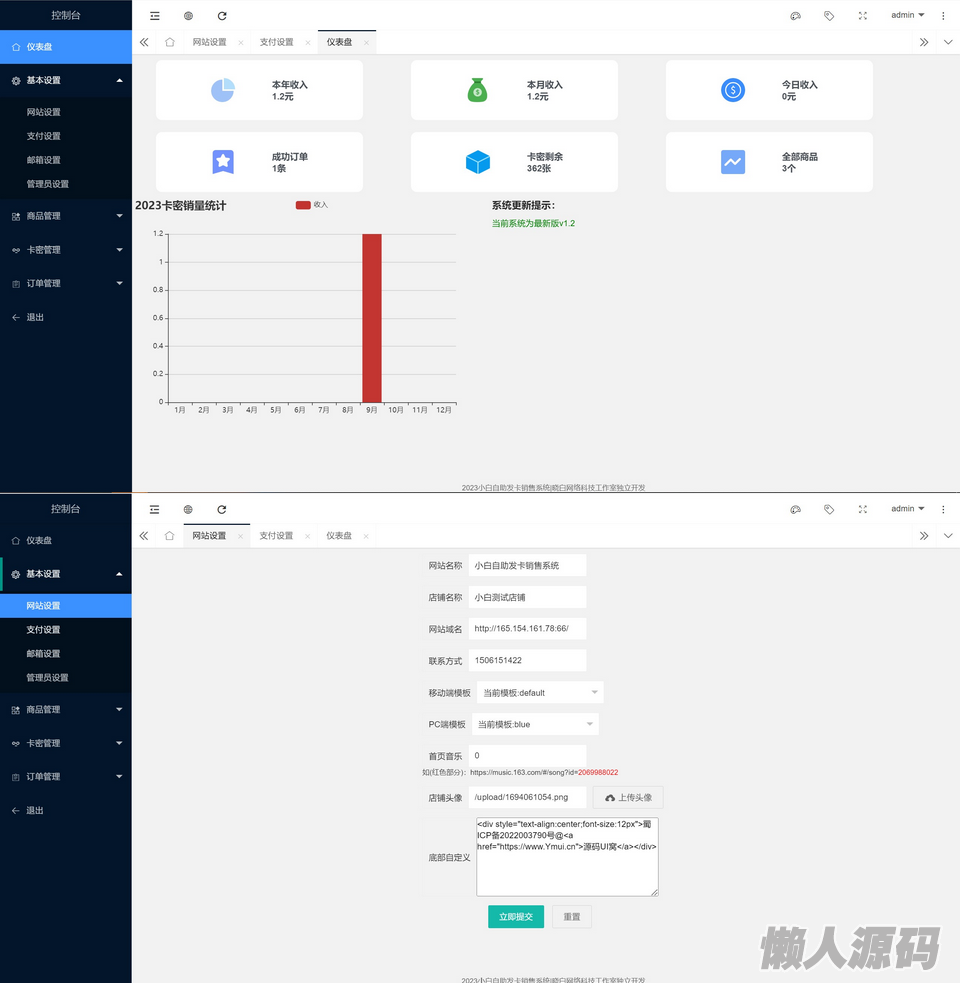Open the admin user dropdown in lower header
The image size is (960, 983).
pyautogui.click(x=907, y=508)
